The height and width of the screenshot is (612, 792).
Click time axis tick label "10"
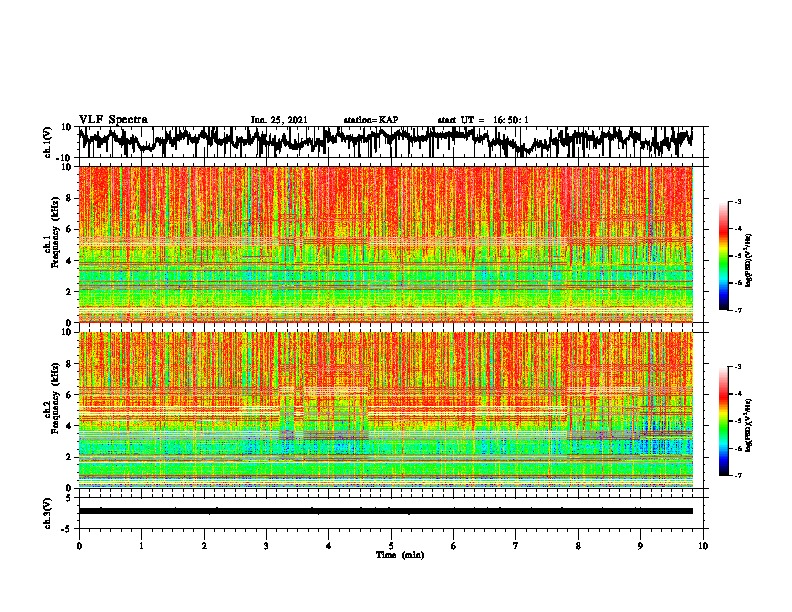coord(703,546)
